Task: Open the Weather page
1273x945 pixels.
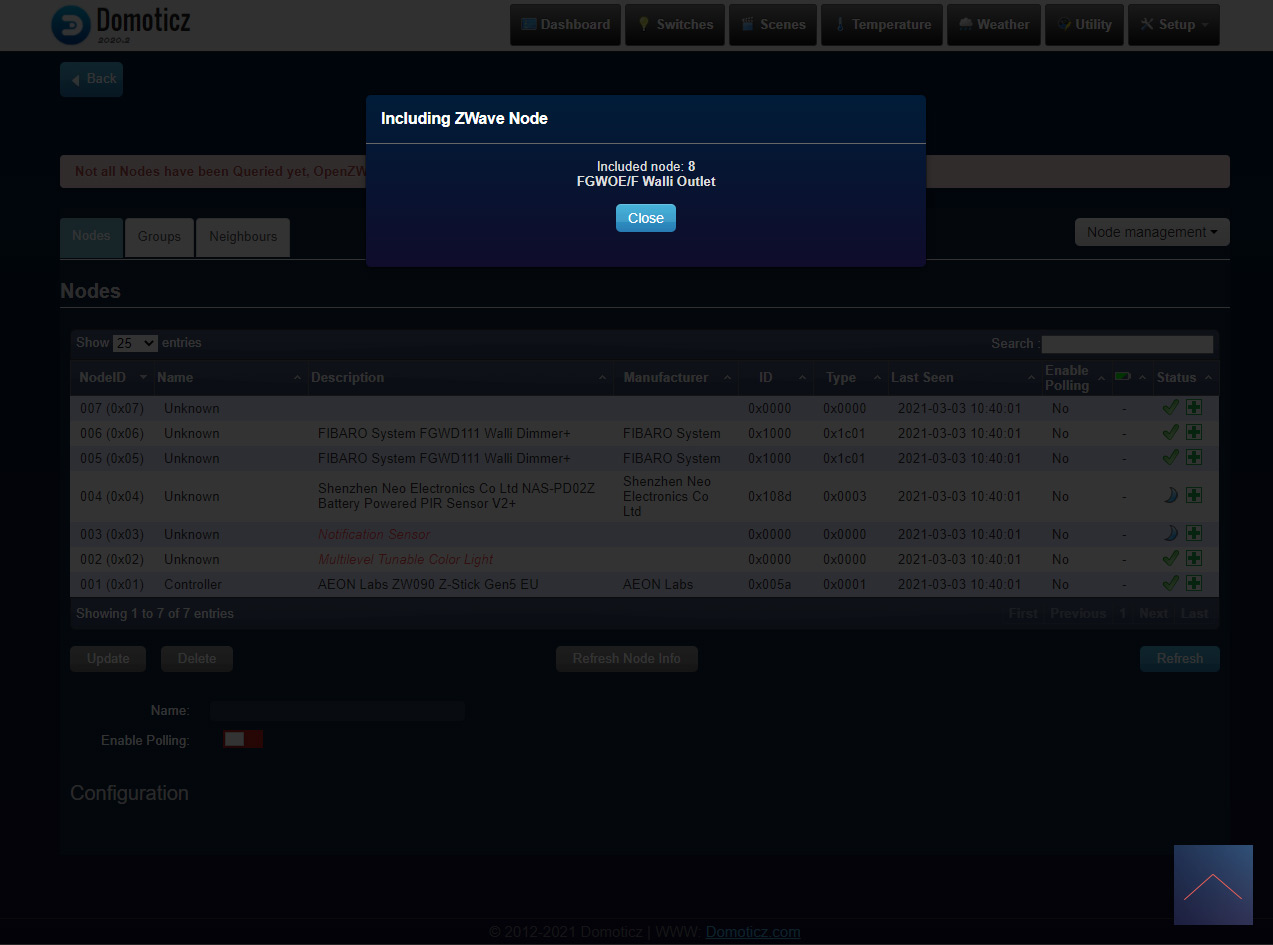Action: pos(994,25)
